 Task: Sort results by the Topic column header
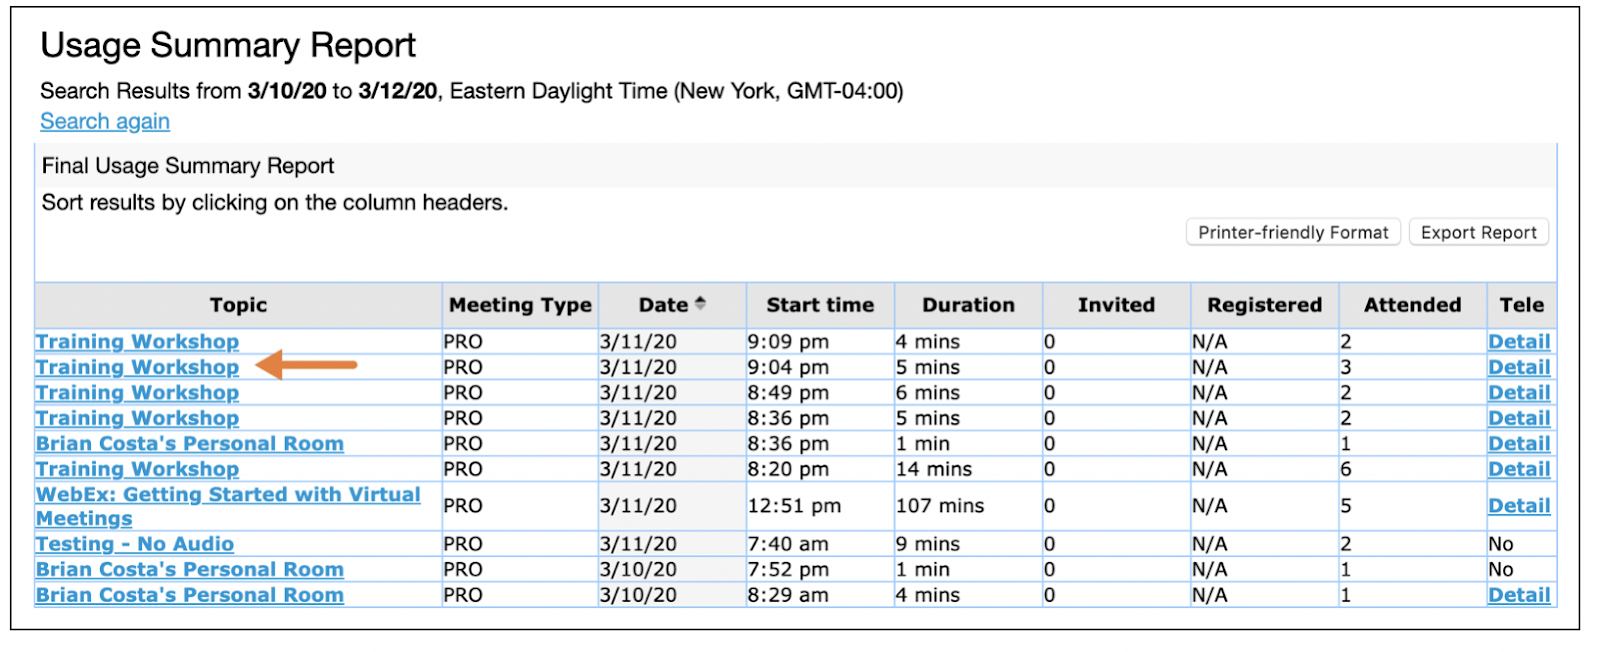(x=238, y=305)
